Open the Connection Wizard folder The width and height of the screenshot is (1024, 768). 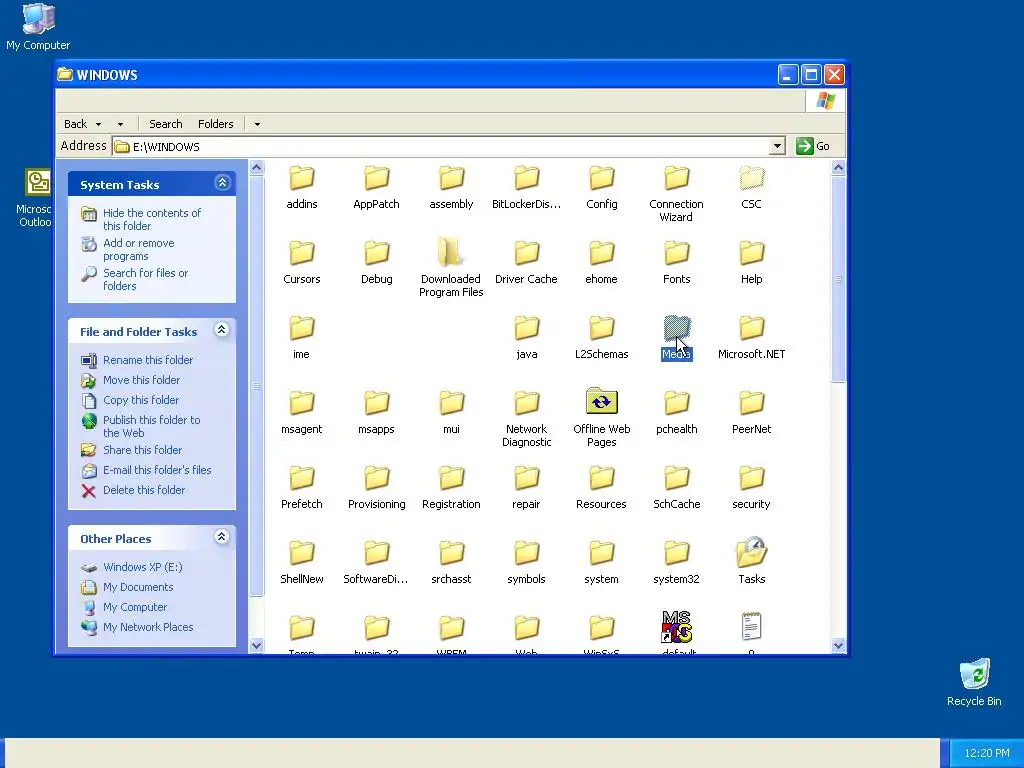click(x=676, y=194)
